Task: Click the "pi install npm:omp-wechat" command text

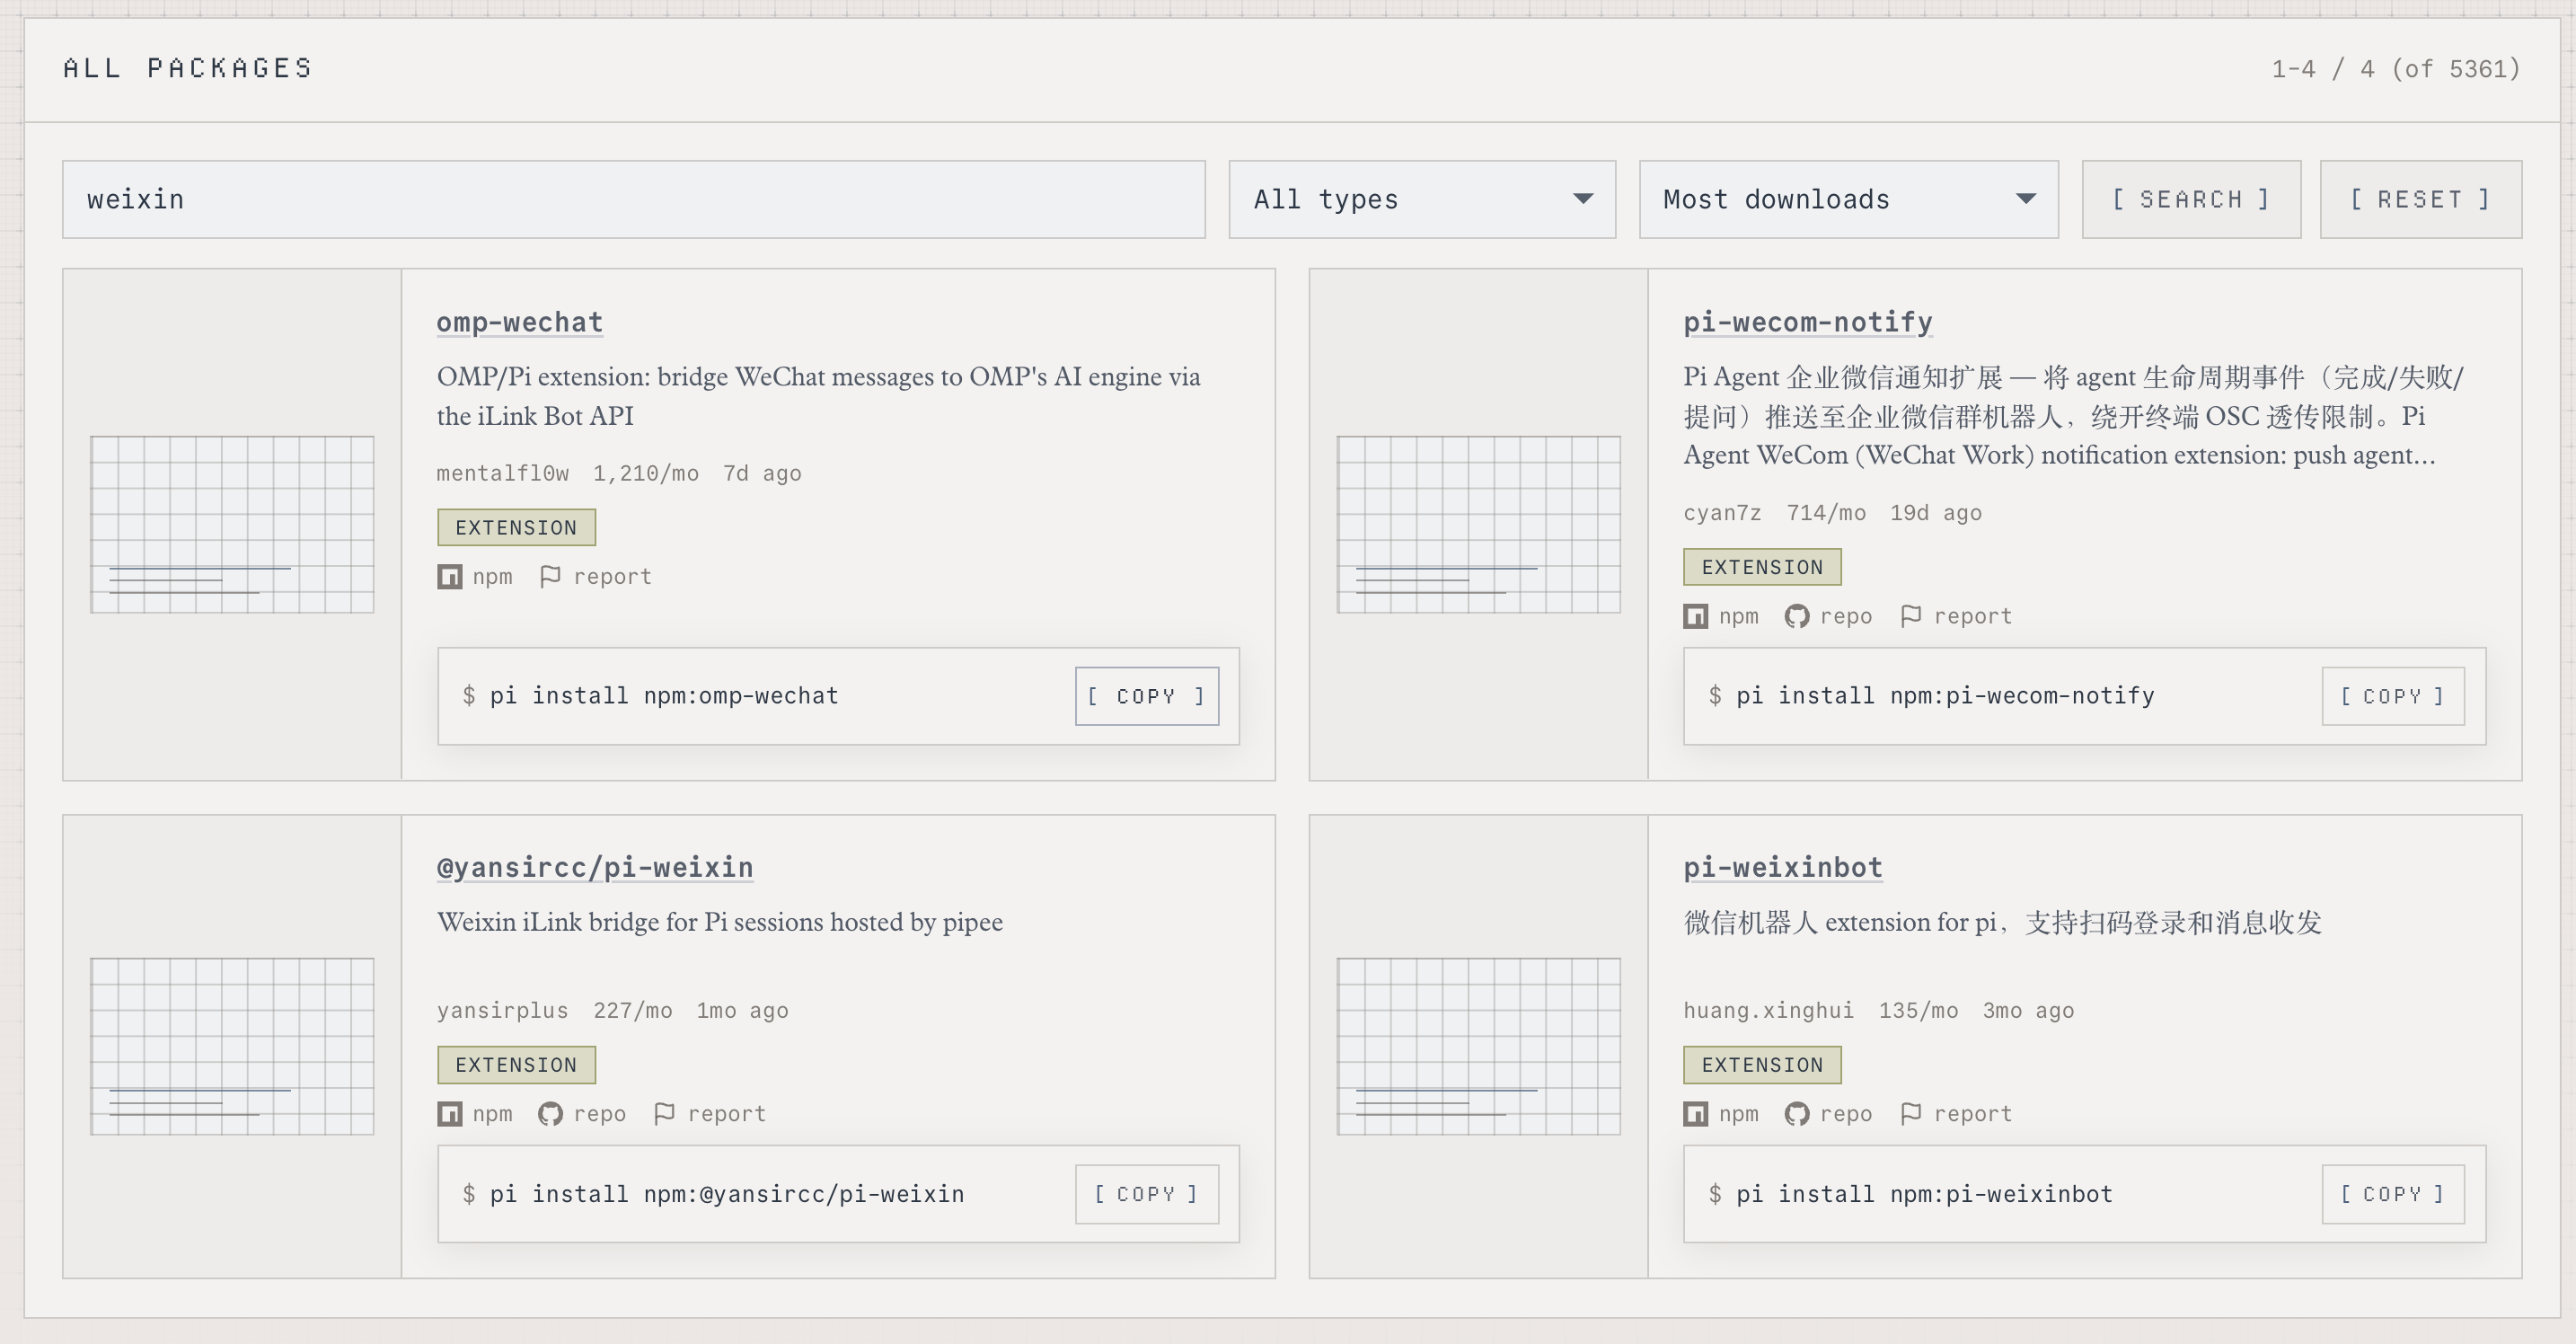Action: point(664,696)
